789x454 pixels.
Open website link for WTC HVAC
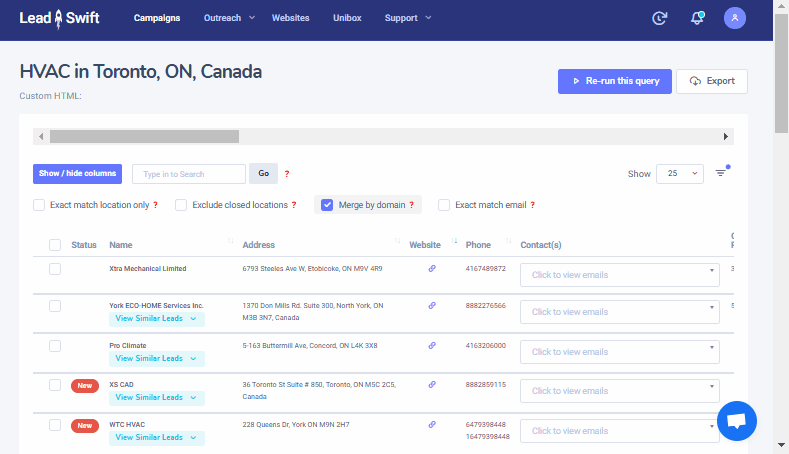tap(432, 425)
